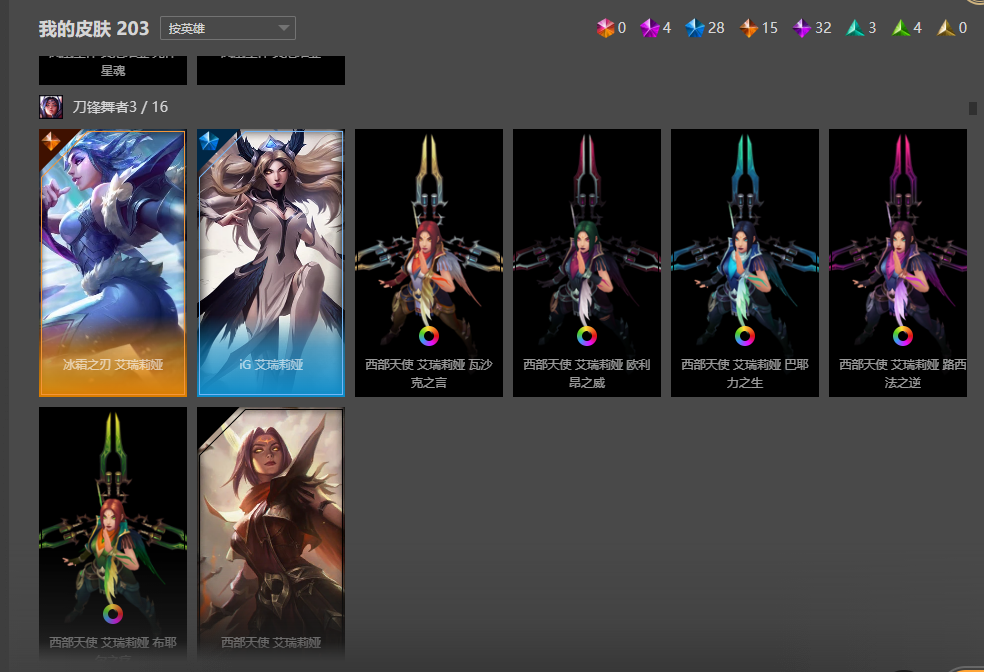The width and height of the screenshot is (984, 672).
Task: Open the chroma wheel on 欧利昂之威 card
Action: point(587,336)
